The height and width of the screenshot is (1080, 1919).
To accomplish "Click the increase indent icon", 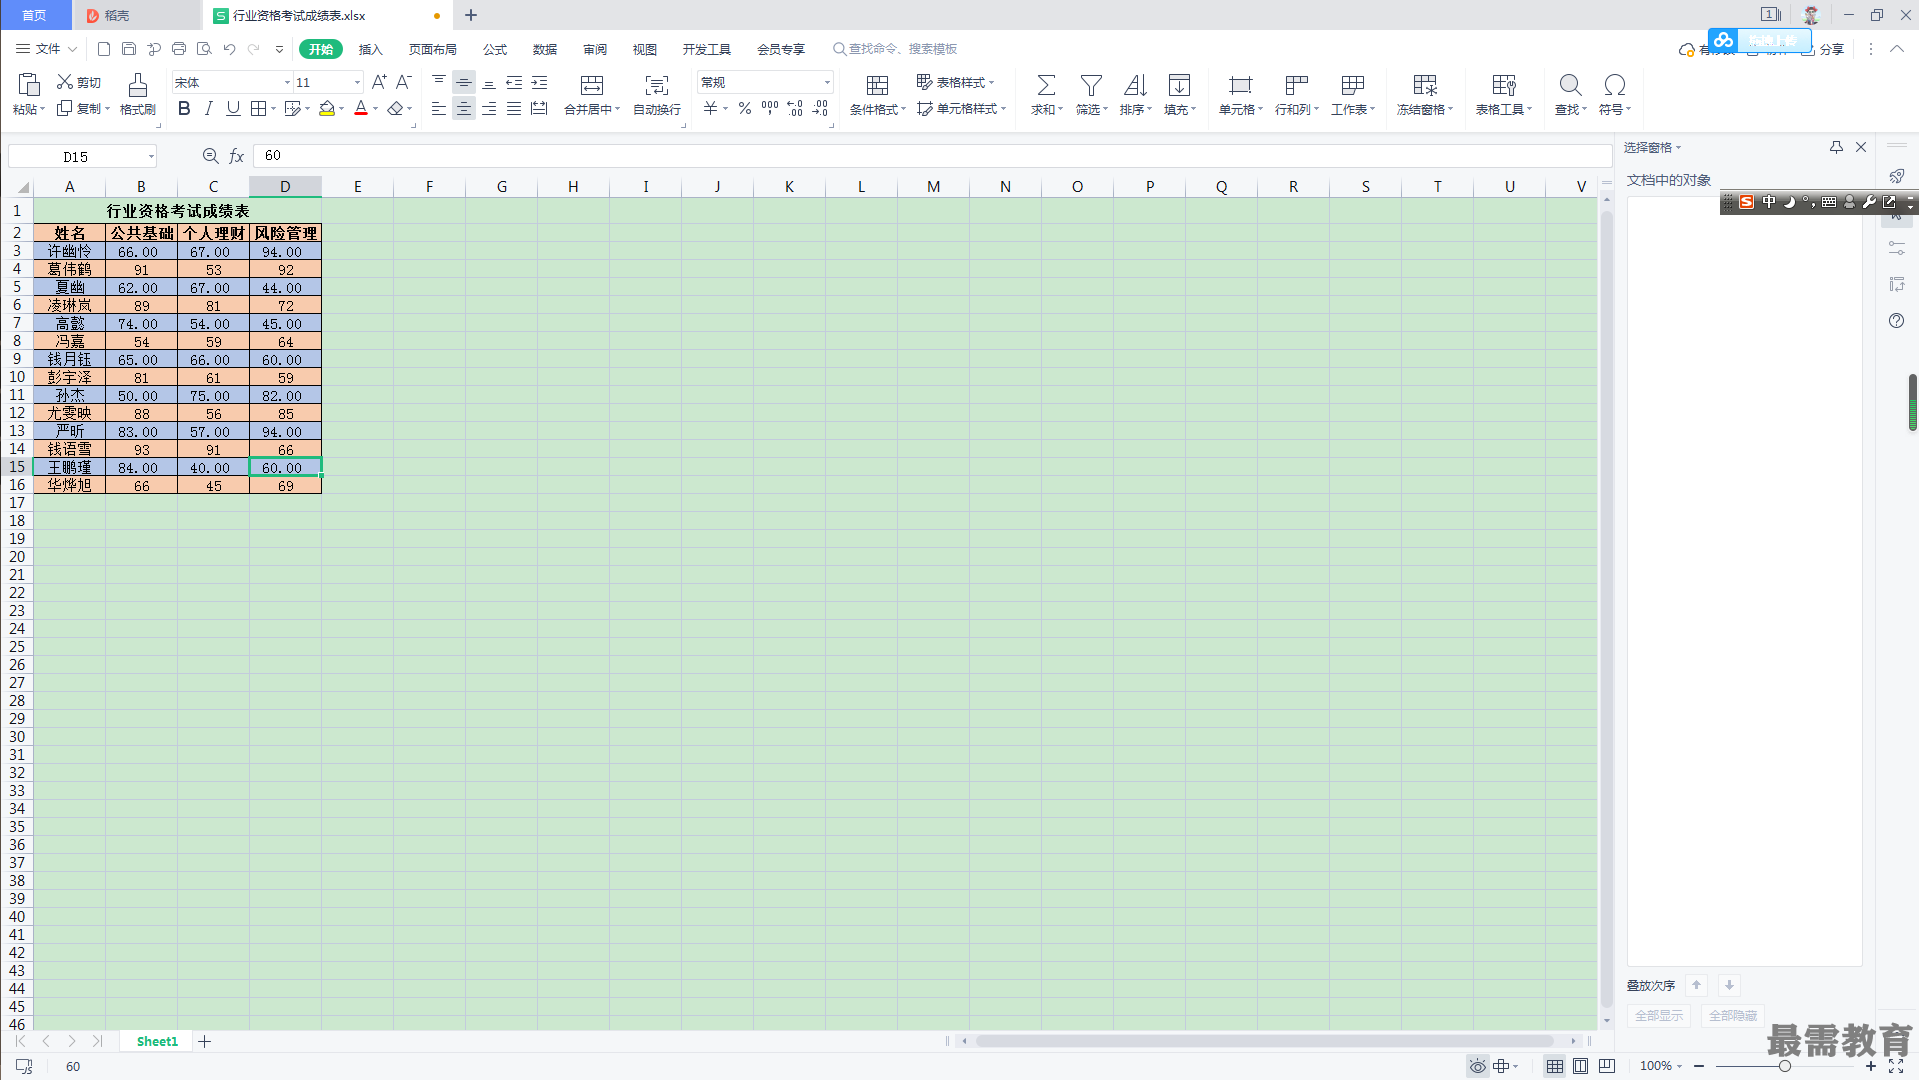I will [x=539, y=82].
